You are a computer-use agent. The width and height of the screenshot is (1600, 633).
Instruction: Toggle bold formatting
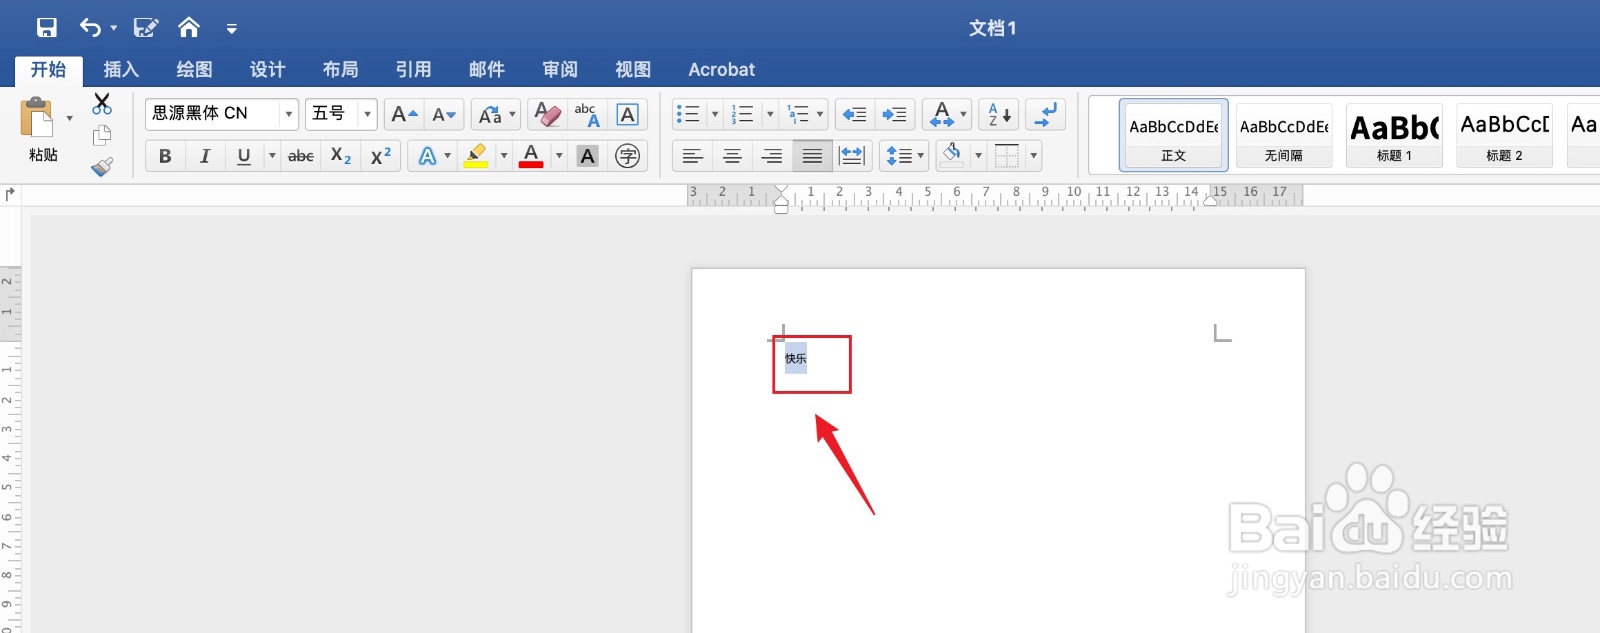(x=165, y=156)
